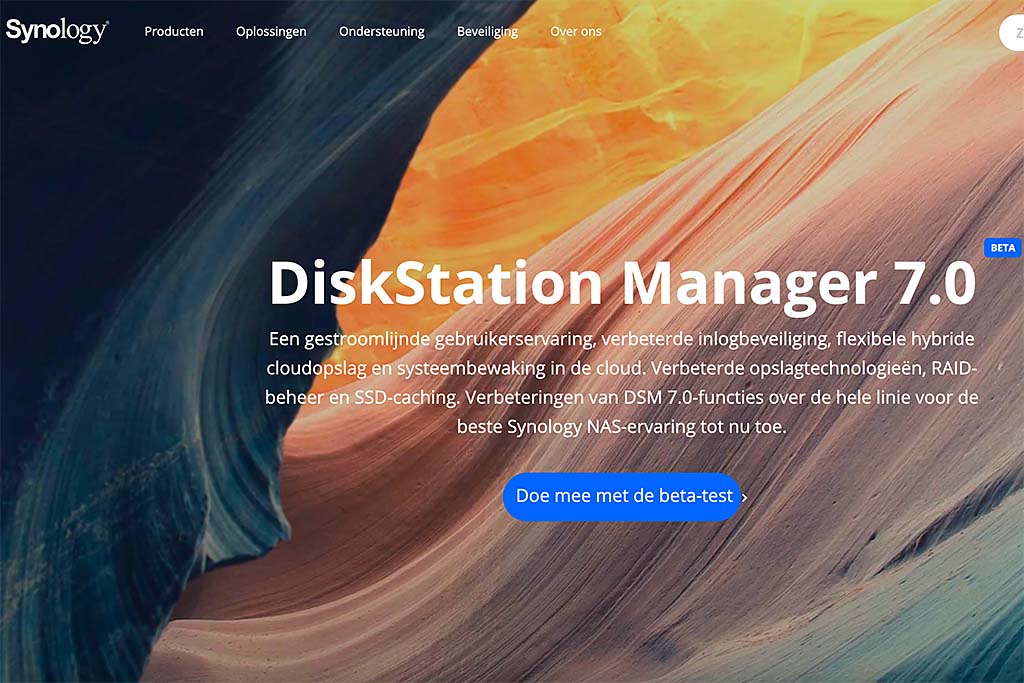Open the Oplossingen menu
This screenshot has height=683, width=1024.
[271, 31]
